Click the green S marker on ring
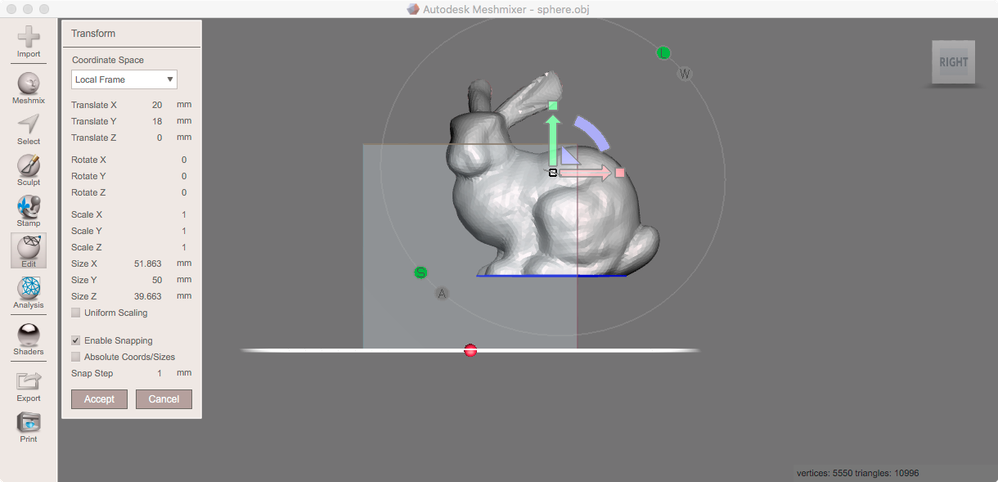998x482 pixels. click(420, 273)
